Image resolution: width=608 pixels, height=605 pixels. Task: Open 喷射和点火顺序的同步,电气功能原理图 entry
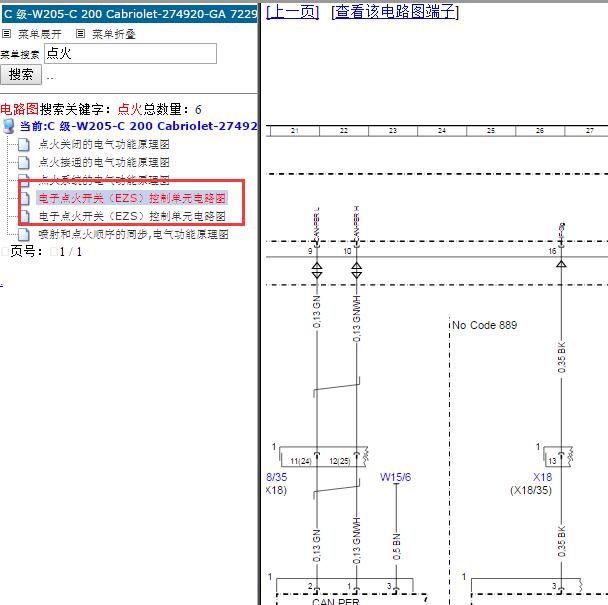pos(133,234)
